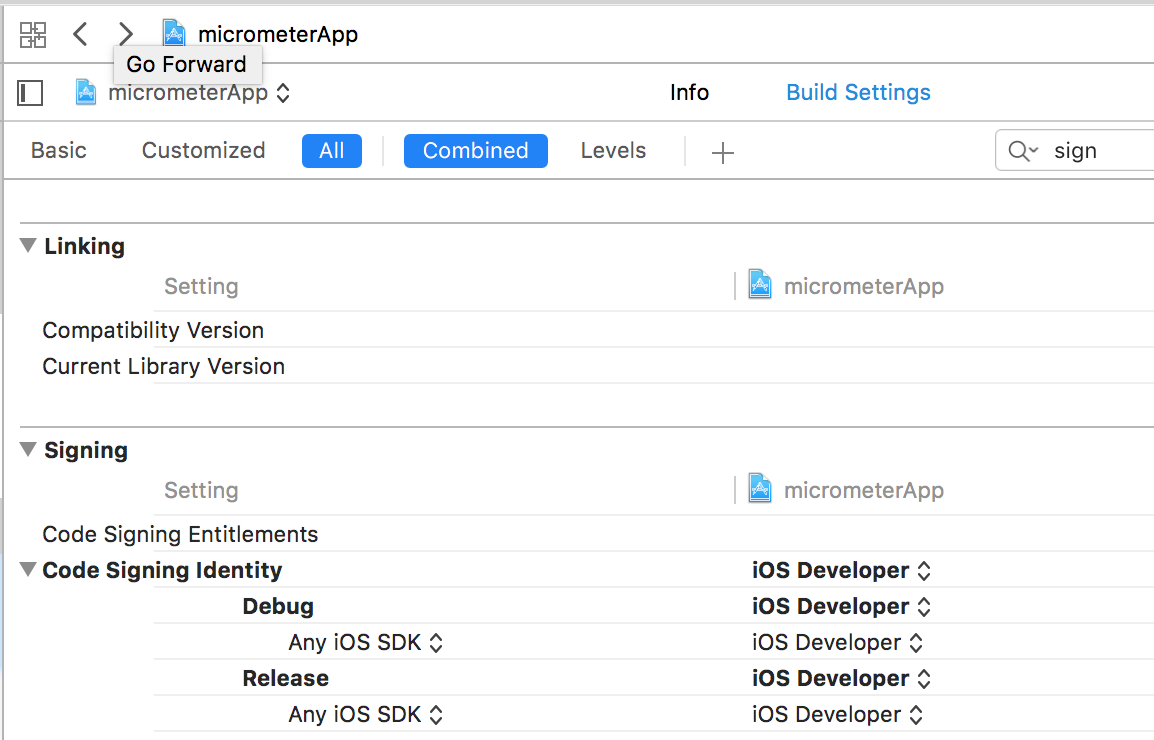Add a build setting with plus
The height and width of the screenshot is (740, 1154).
[x=722, y=152]
